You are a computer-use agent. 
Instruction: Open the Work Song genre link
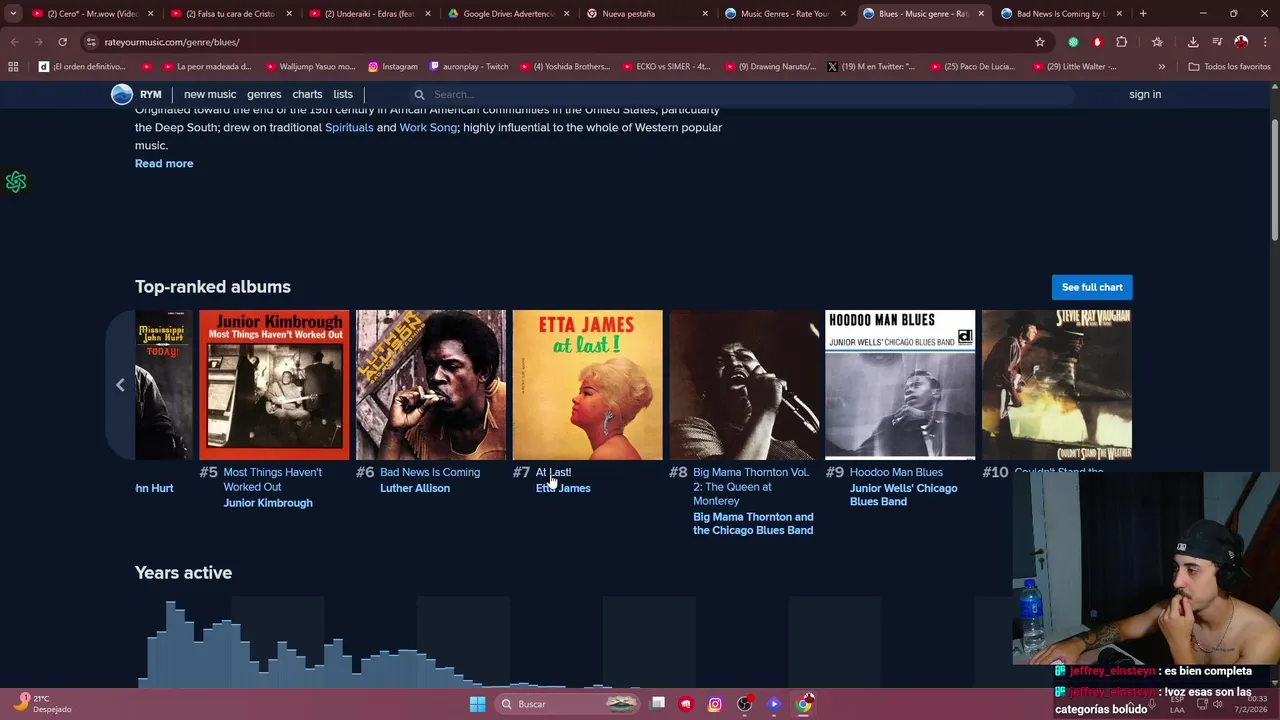(428, 127)
